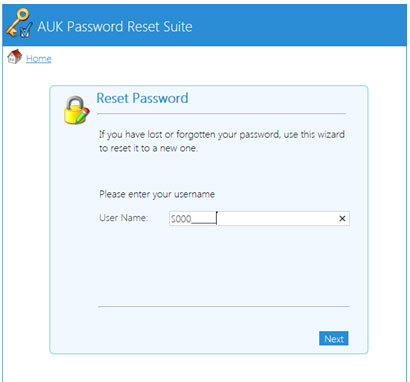Click the golden key logo icon
The image size is (410, 382).
[x=19, y=23]
